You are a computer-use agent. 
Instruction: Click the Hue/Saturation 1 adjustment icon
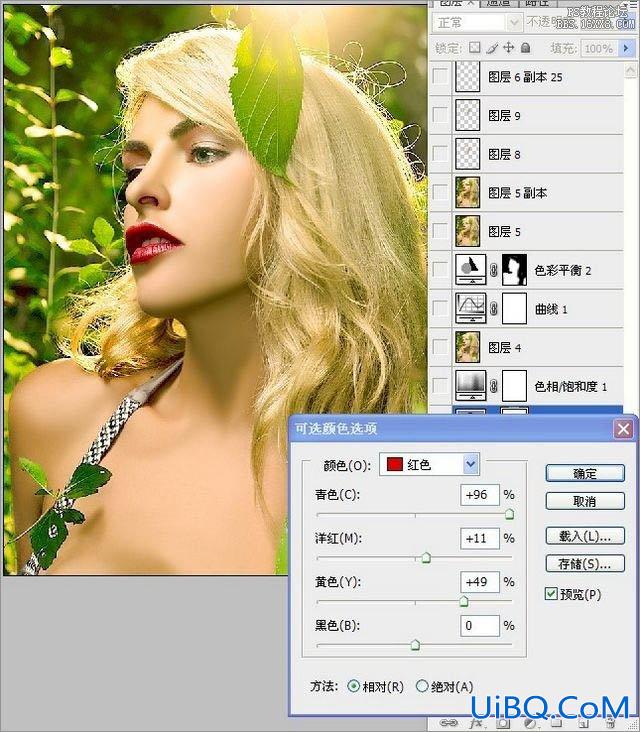(x=471, y=386)
